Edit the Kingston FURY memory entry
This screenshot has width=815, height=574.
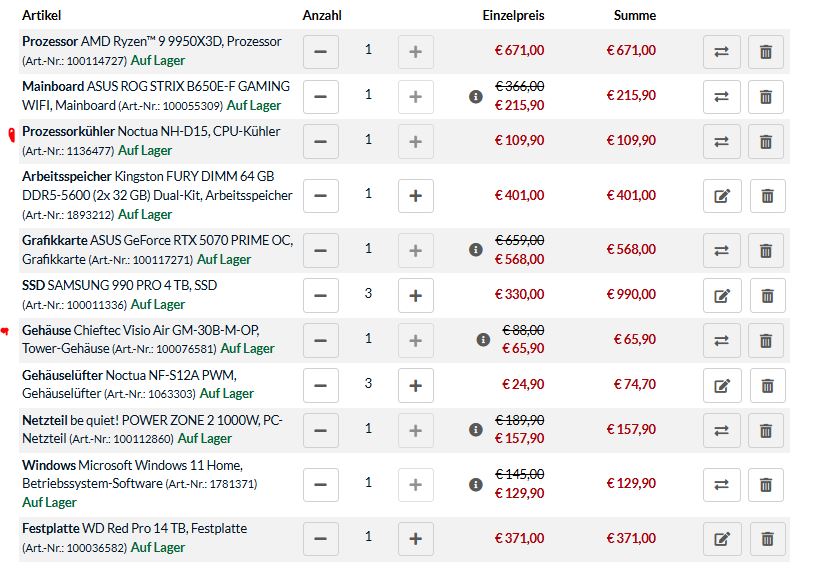pyautogui.click(x=722, y=196)
